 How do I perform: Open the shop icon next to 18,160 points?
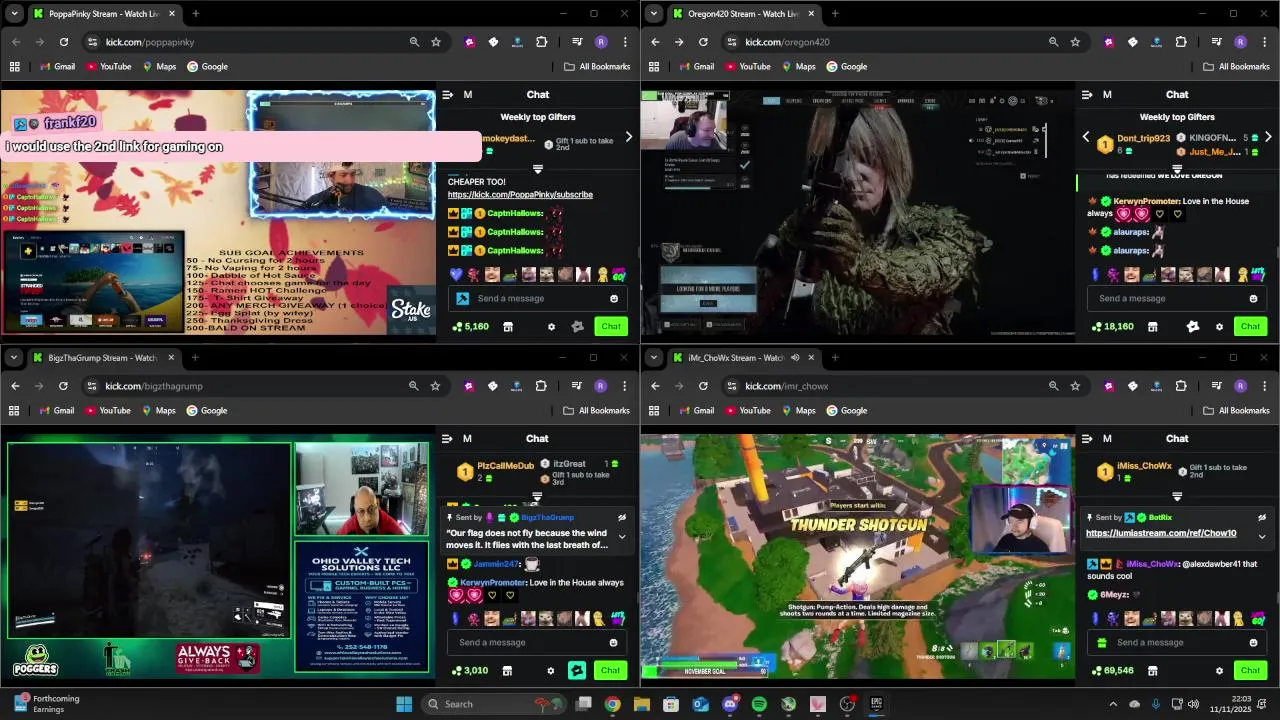[x=1152, y=326]
